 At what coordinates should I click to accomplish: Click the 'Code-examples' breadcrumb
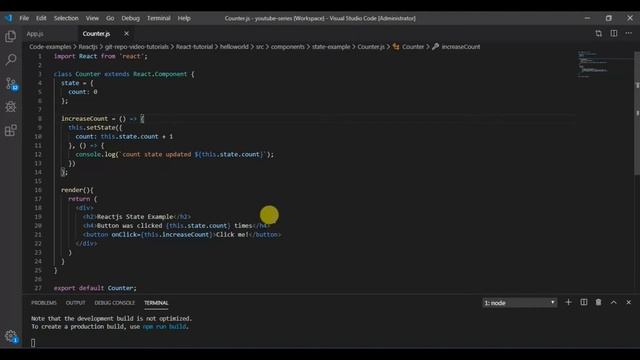tap(50, 47)
